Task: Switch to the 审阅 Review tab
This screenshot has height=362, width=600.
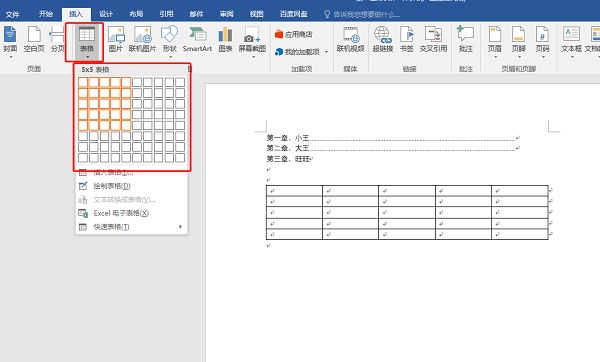Action: (227, 14)
